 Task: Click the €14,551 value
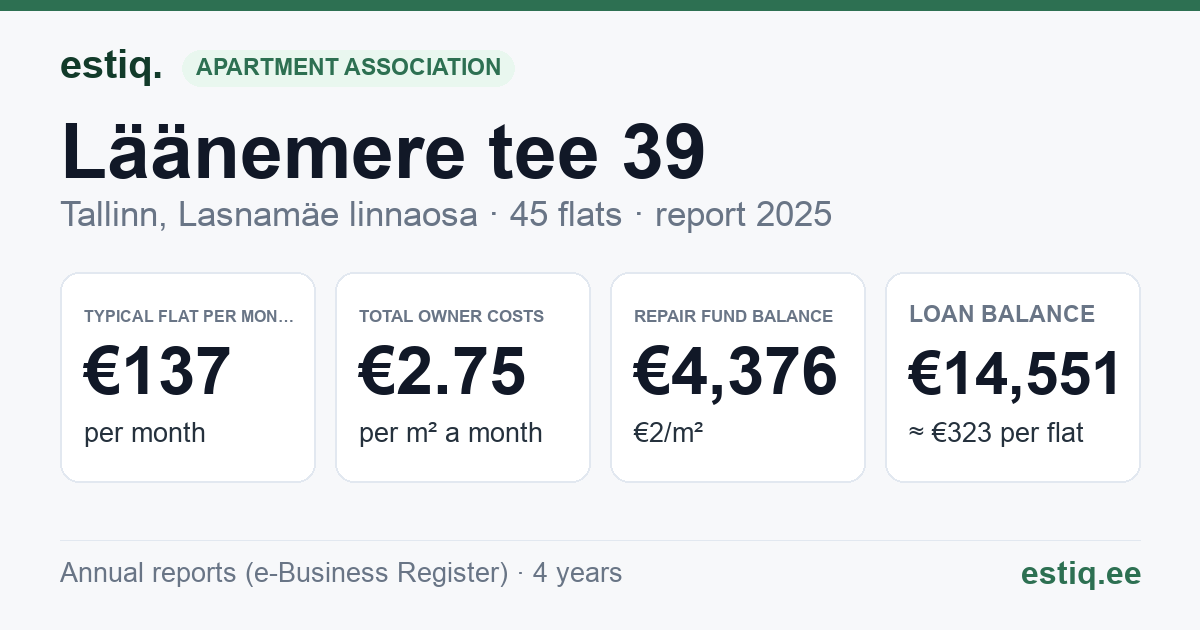[1014, 373]
